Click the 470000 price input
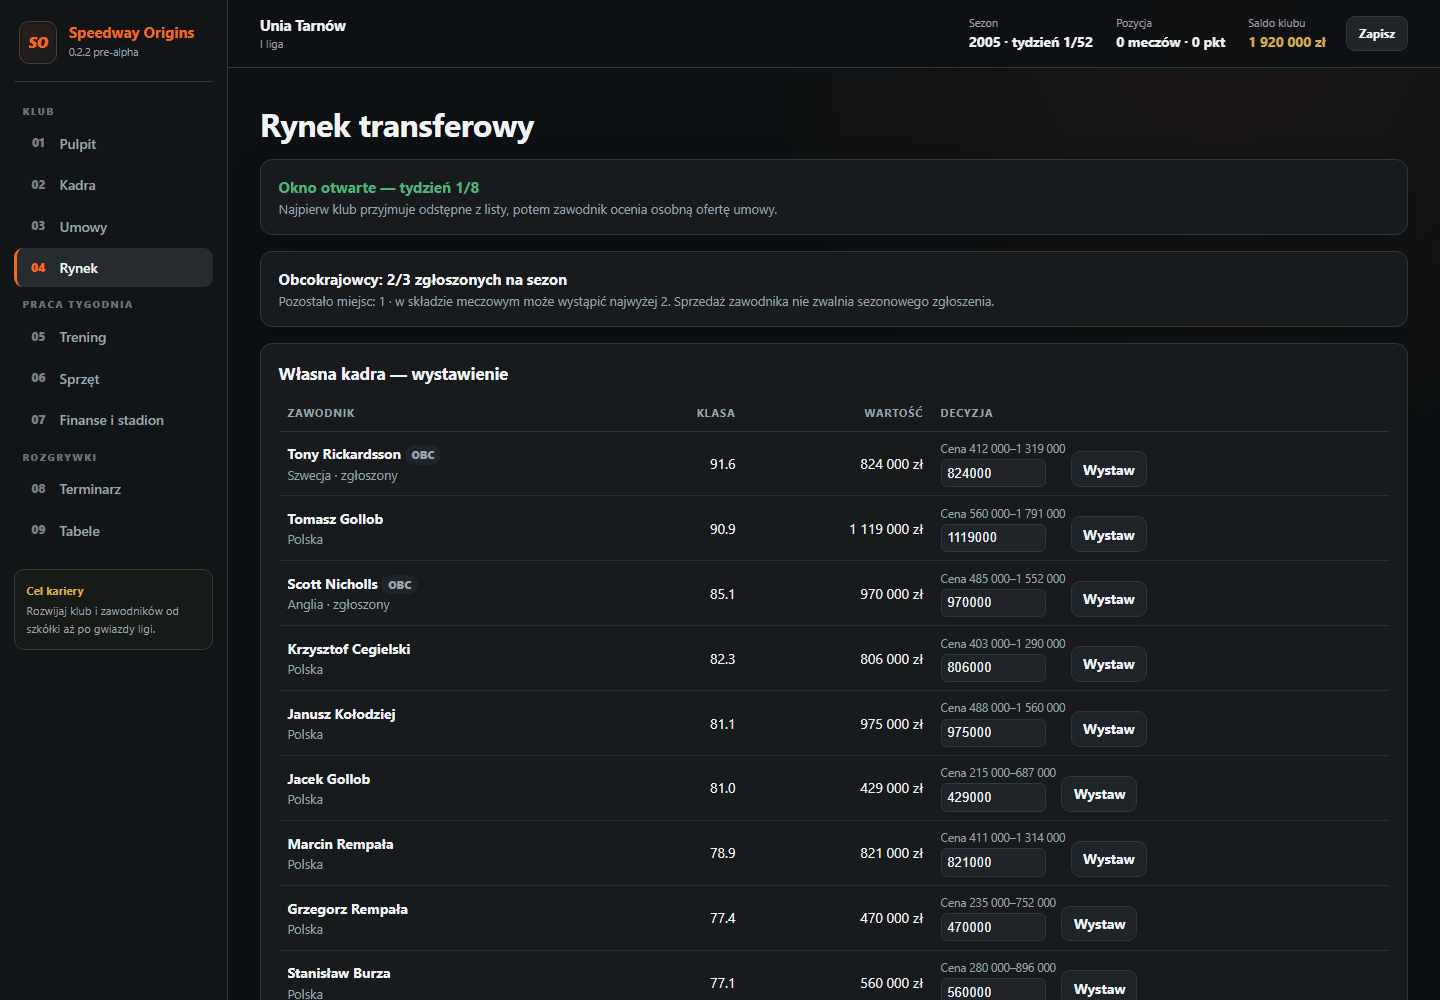The height and width of the screenshot is (1000, 1440). [x=993, y=927]
